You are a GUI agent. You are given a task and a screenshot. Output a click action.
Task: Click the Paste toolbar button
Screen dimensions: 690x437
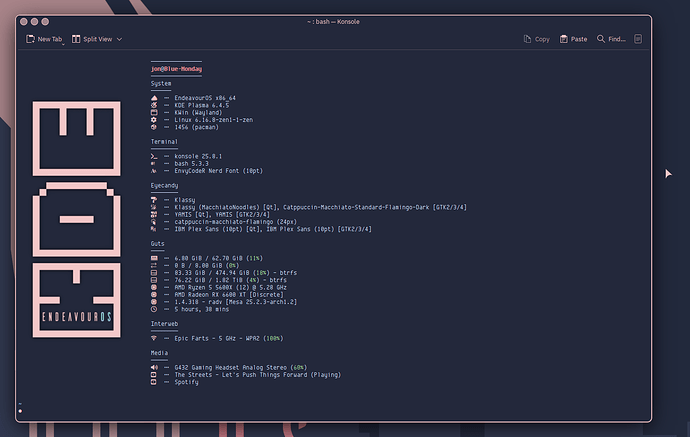(573, 39)
